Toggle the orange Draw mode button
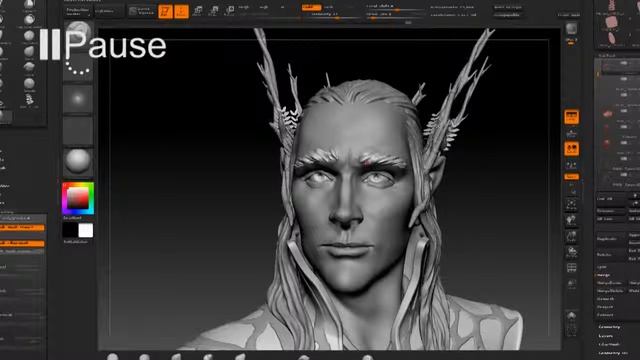This screenshot has width=640, height=360. point(181,11)
